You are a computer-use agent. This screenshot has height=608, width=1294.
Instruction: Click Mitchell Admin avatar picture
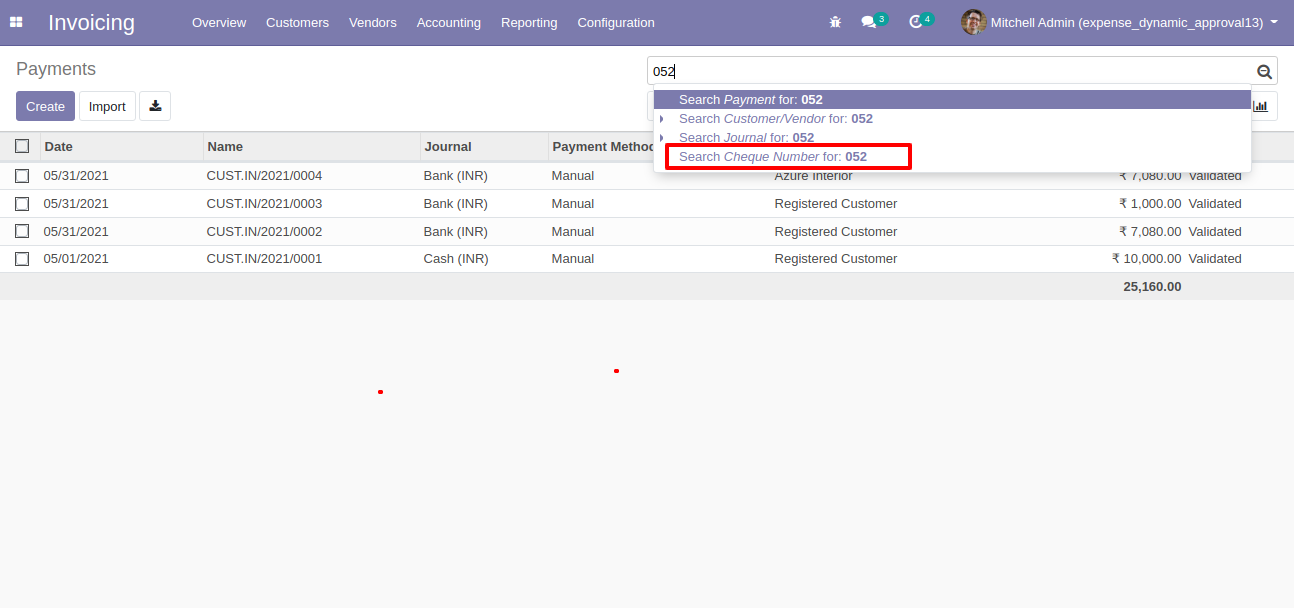pos(973,22)
